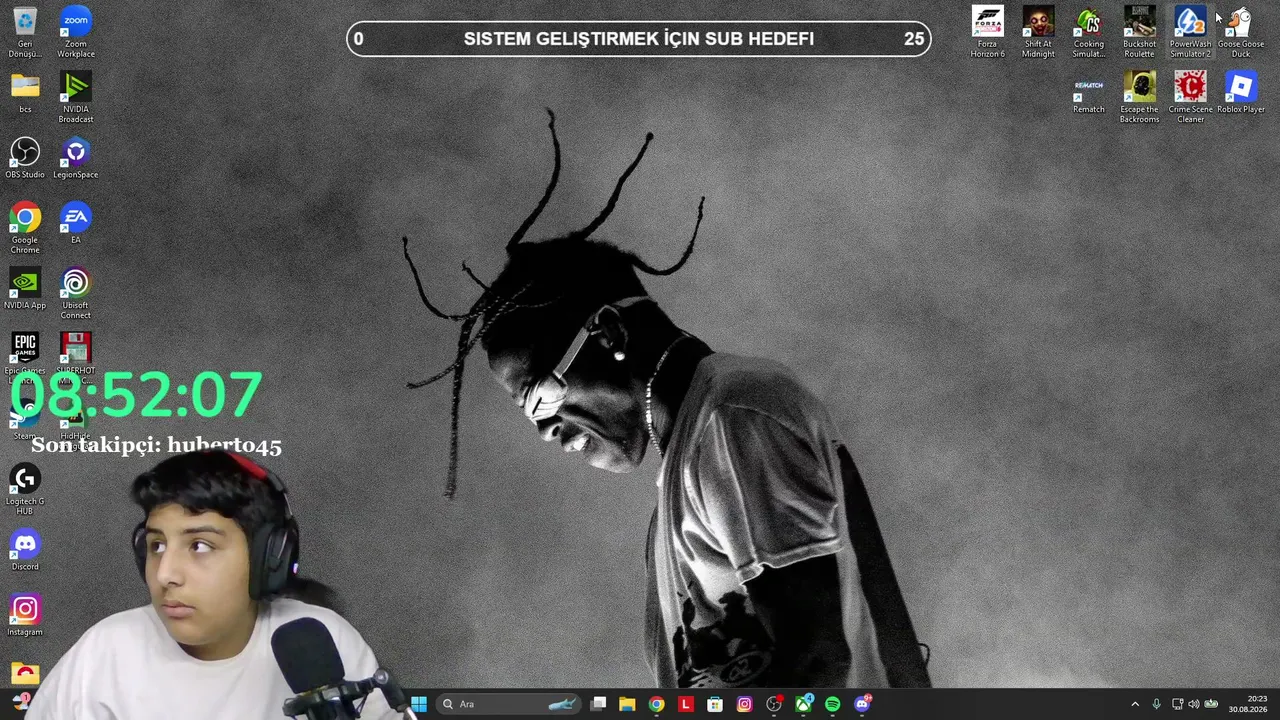Screen dimensions: 1280x720
Task: Click the Goose Goose Duck desktop icon
Action: click(1240, 32)
